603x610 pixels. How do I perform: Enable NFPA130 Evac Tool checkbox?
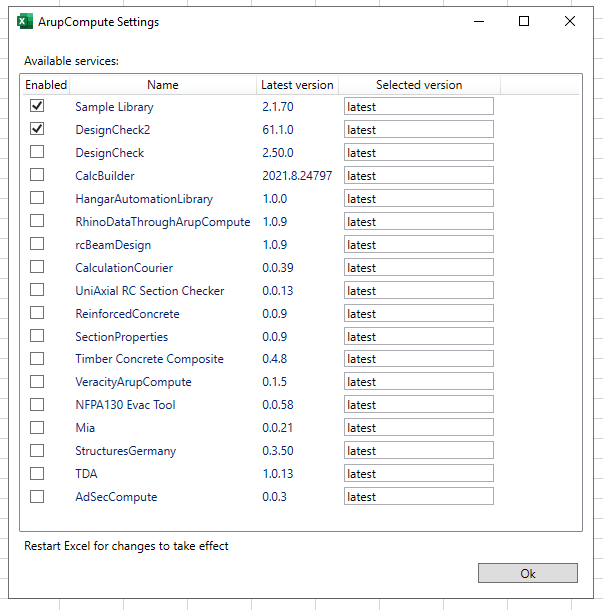[x=37, y=405]
